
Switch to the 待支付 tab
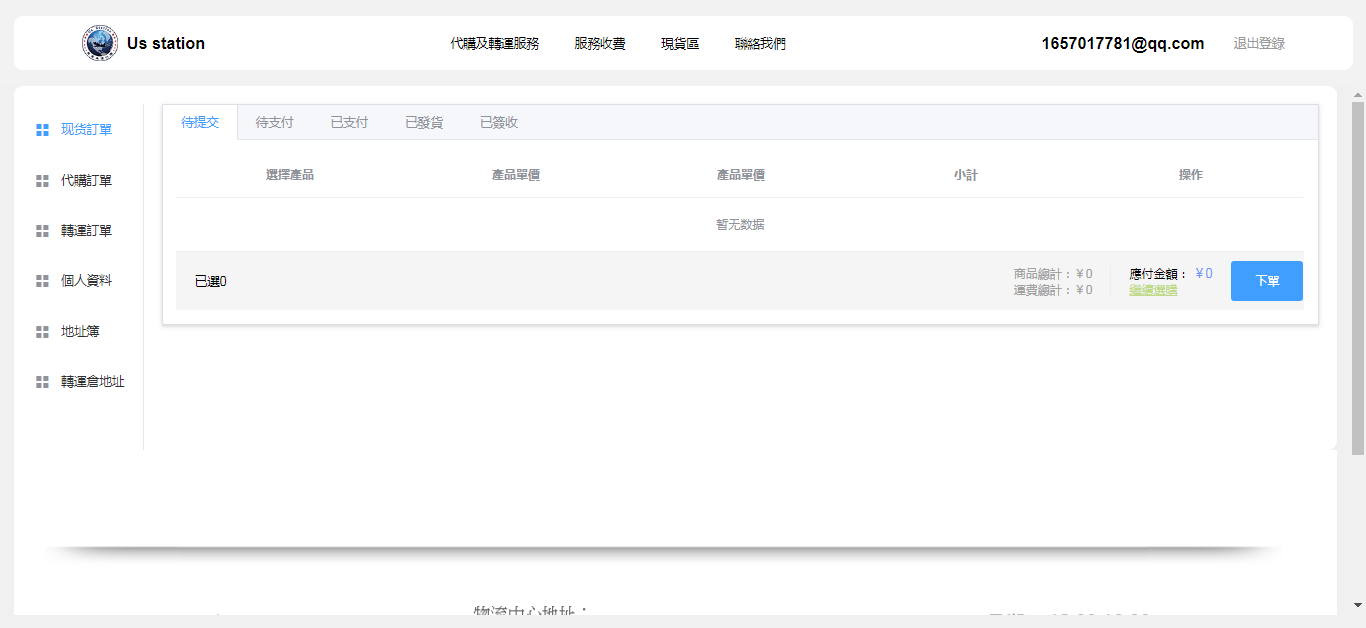pyautogui.click(x=274, y=123)
